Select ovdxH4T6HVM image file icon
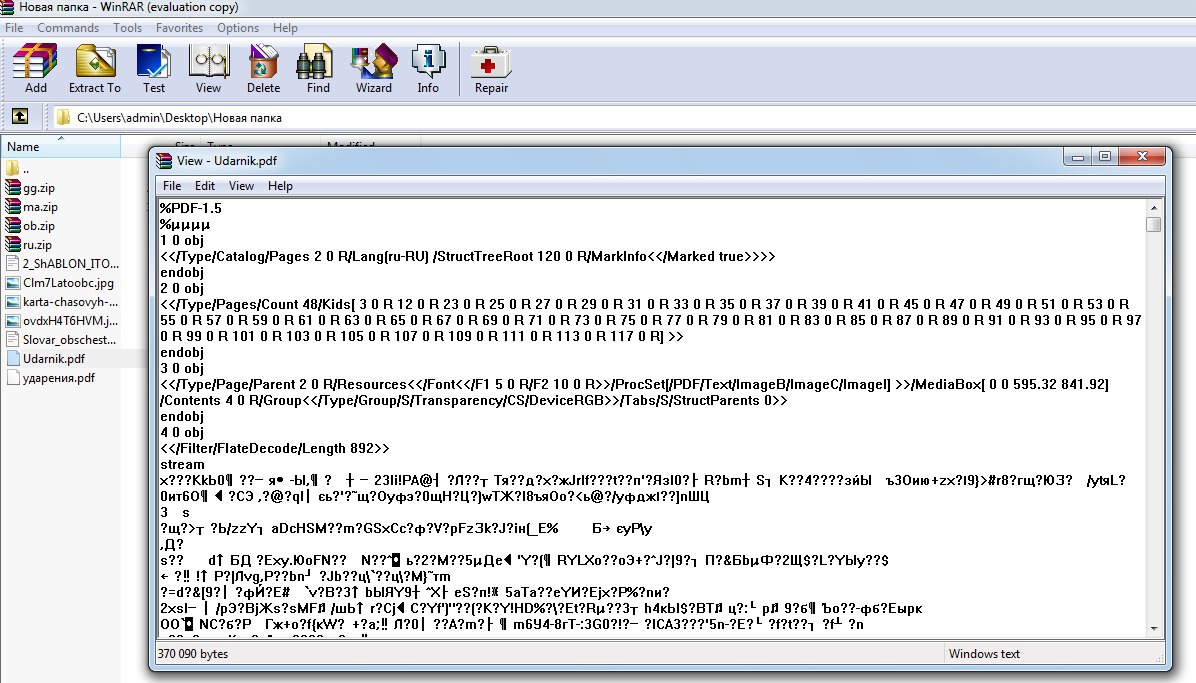1196x683 pixels. (x=12, y=321)
